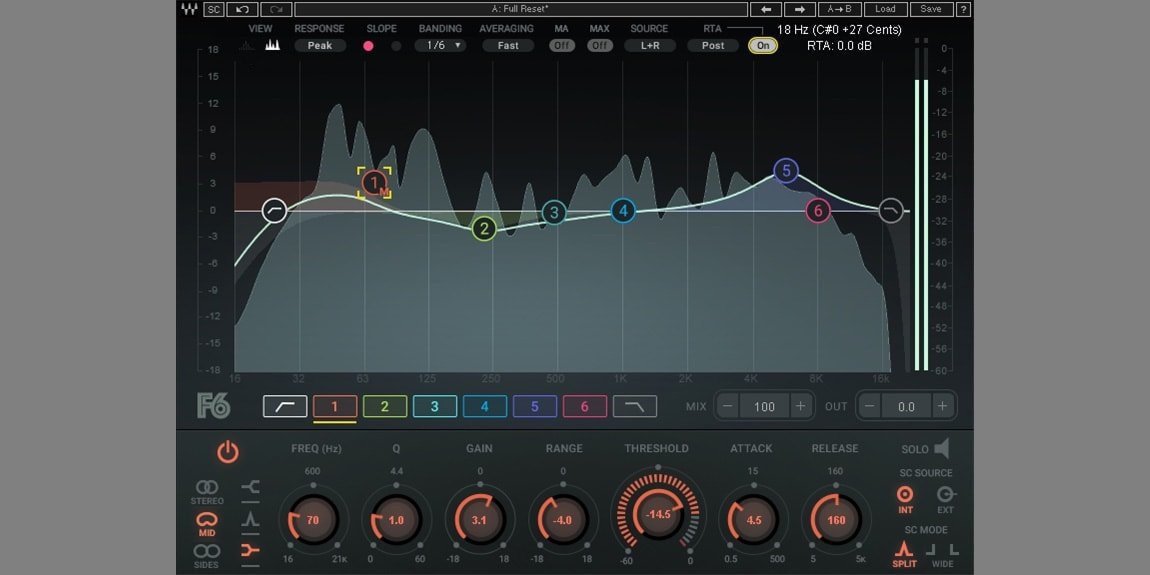Decrease Mix value with minus button
1150x575 pixels.
728,406
